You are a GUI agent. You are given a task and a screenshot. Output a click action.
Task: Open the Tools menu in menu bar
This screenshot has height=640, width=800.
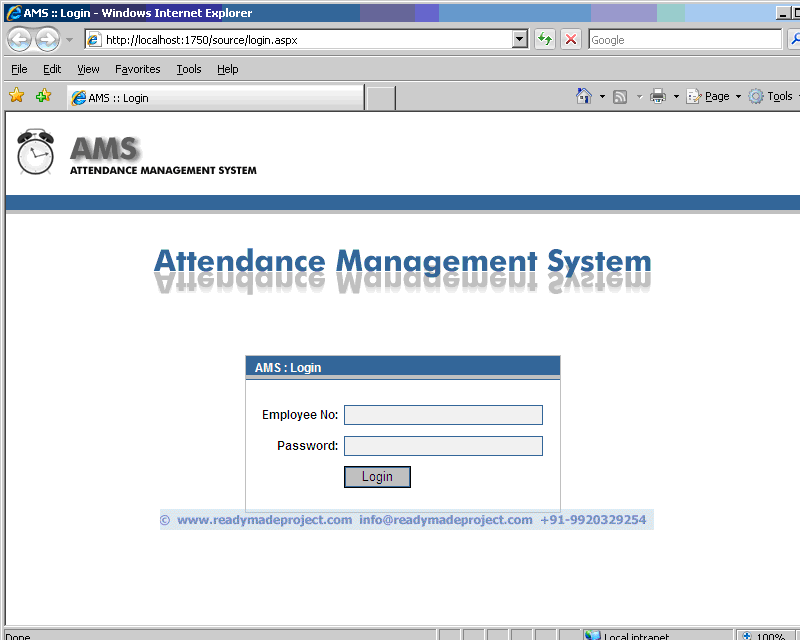coord(189,69)
